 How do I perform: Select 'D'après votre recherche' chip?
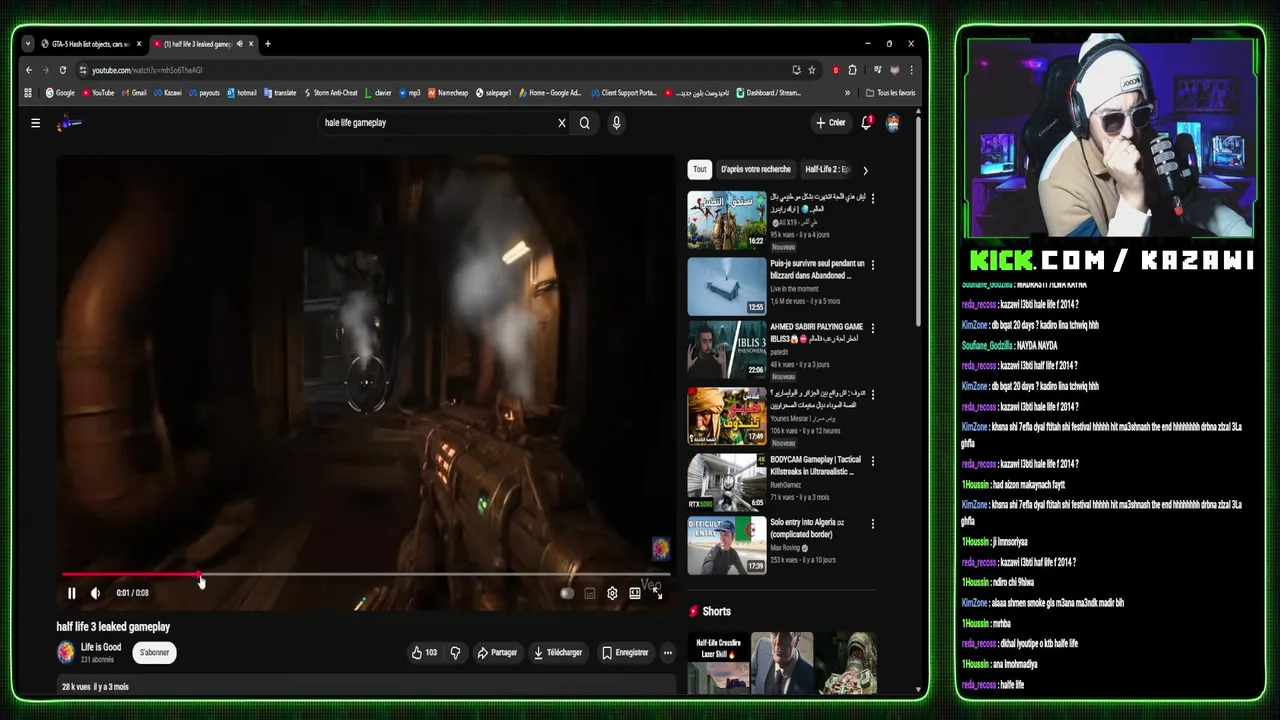point(756,170)
